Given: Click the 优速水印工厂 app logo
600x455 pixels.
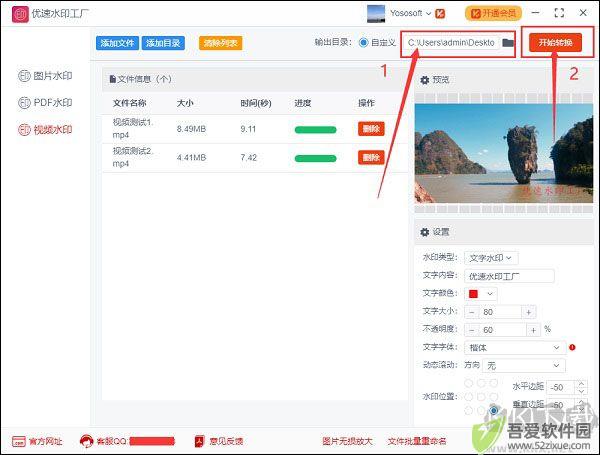Looking at the screenshot, I should pos(20,14).
